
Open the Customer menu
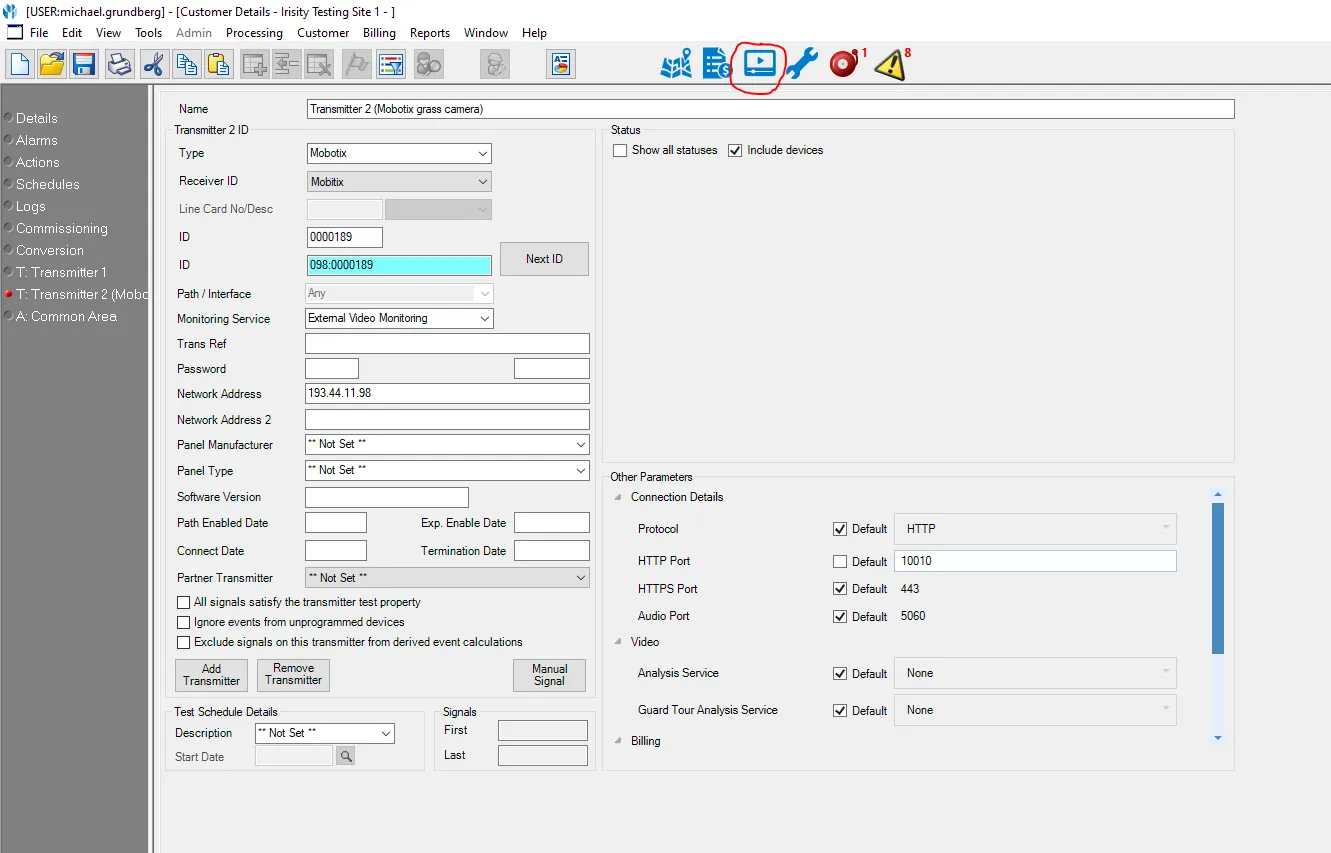323,33
